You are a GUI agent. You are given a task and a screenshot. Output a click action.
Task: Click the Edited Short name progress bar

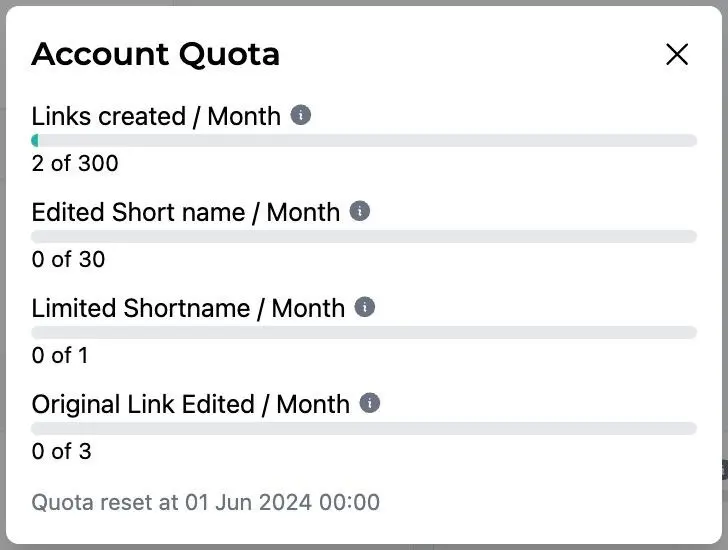364,237
